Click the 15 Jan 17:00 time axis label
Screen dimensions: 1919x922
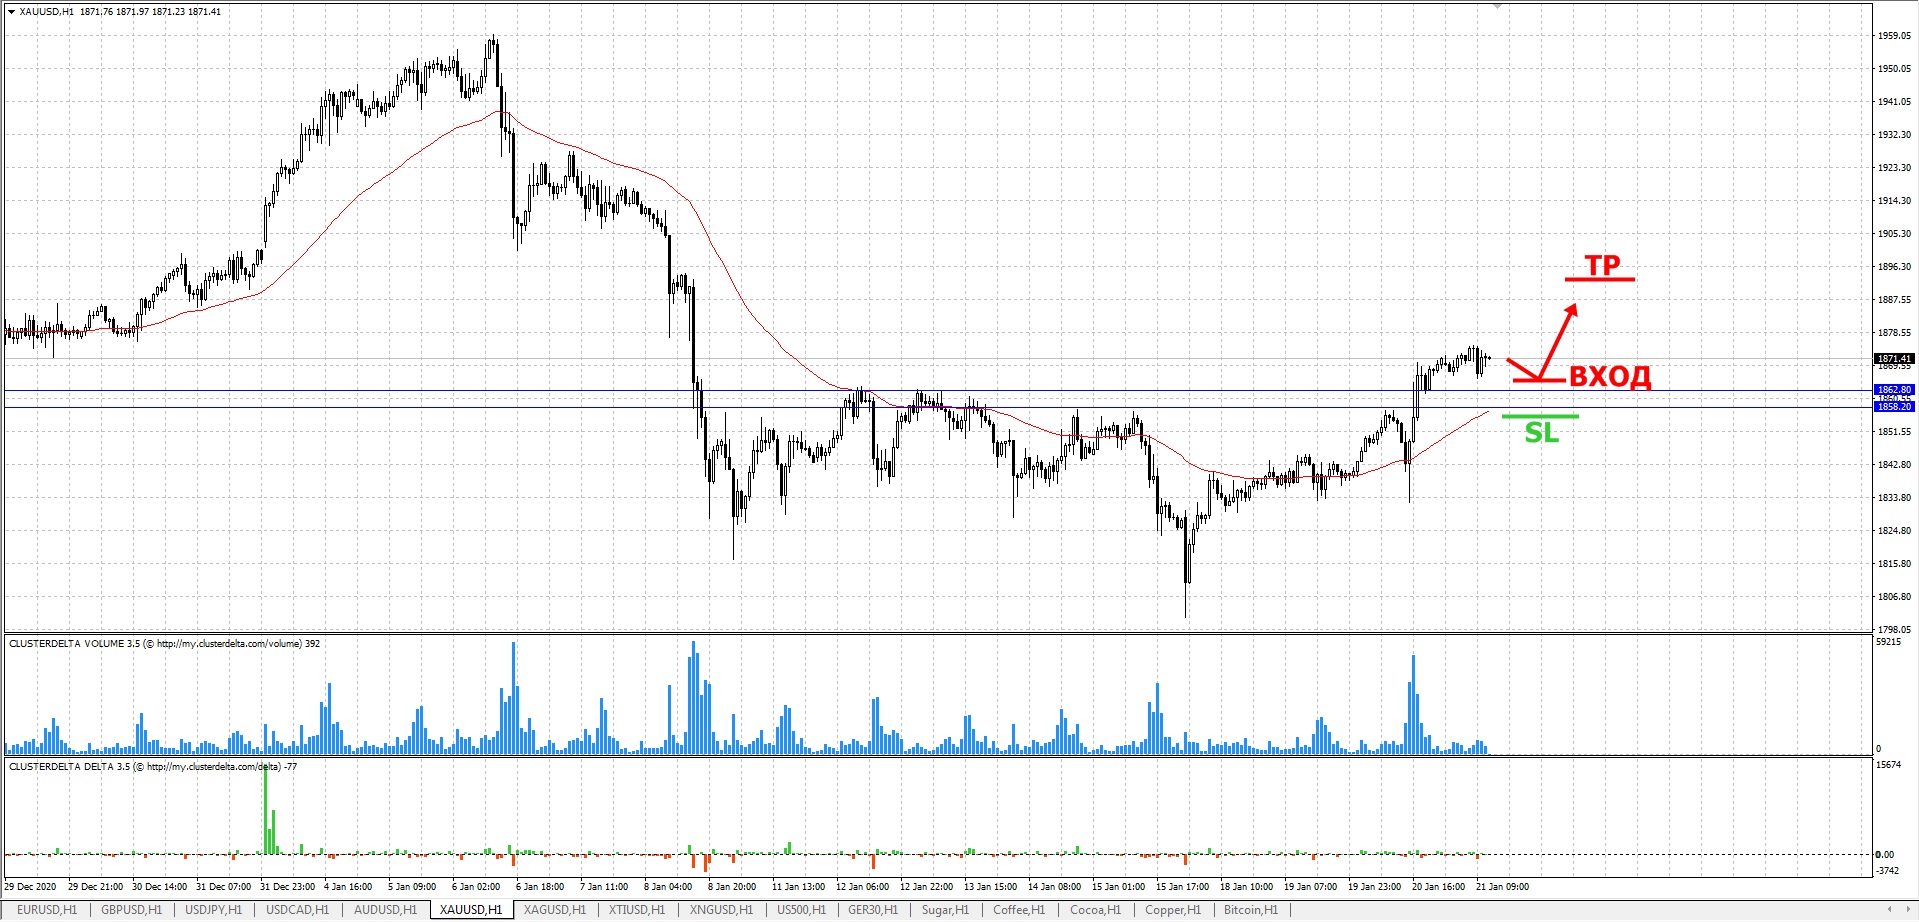1182,886
